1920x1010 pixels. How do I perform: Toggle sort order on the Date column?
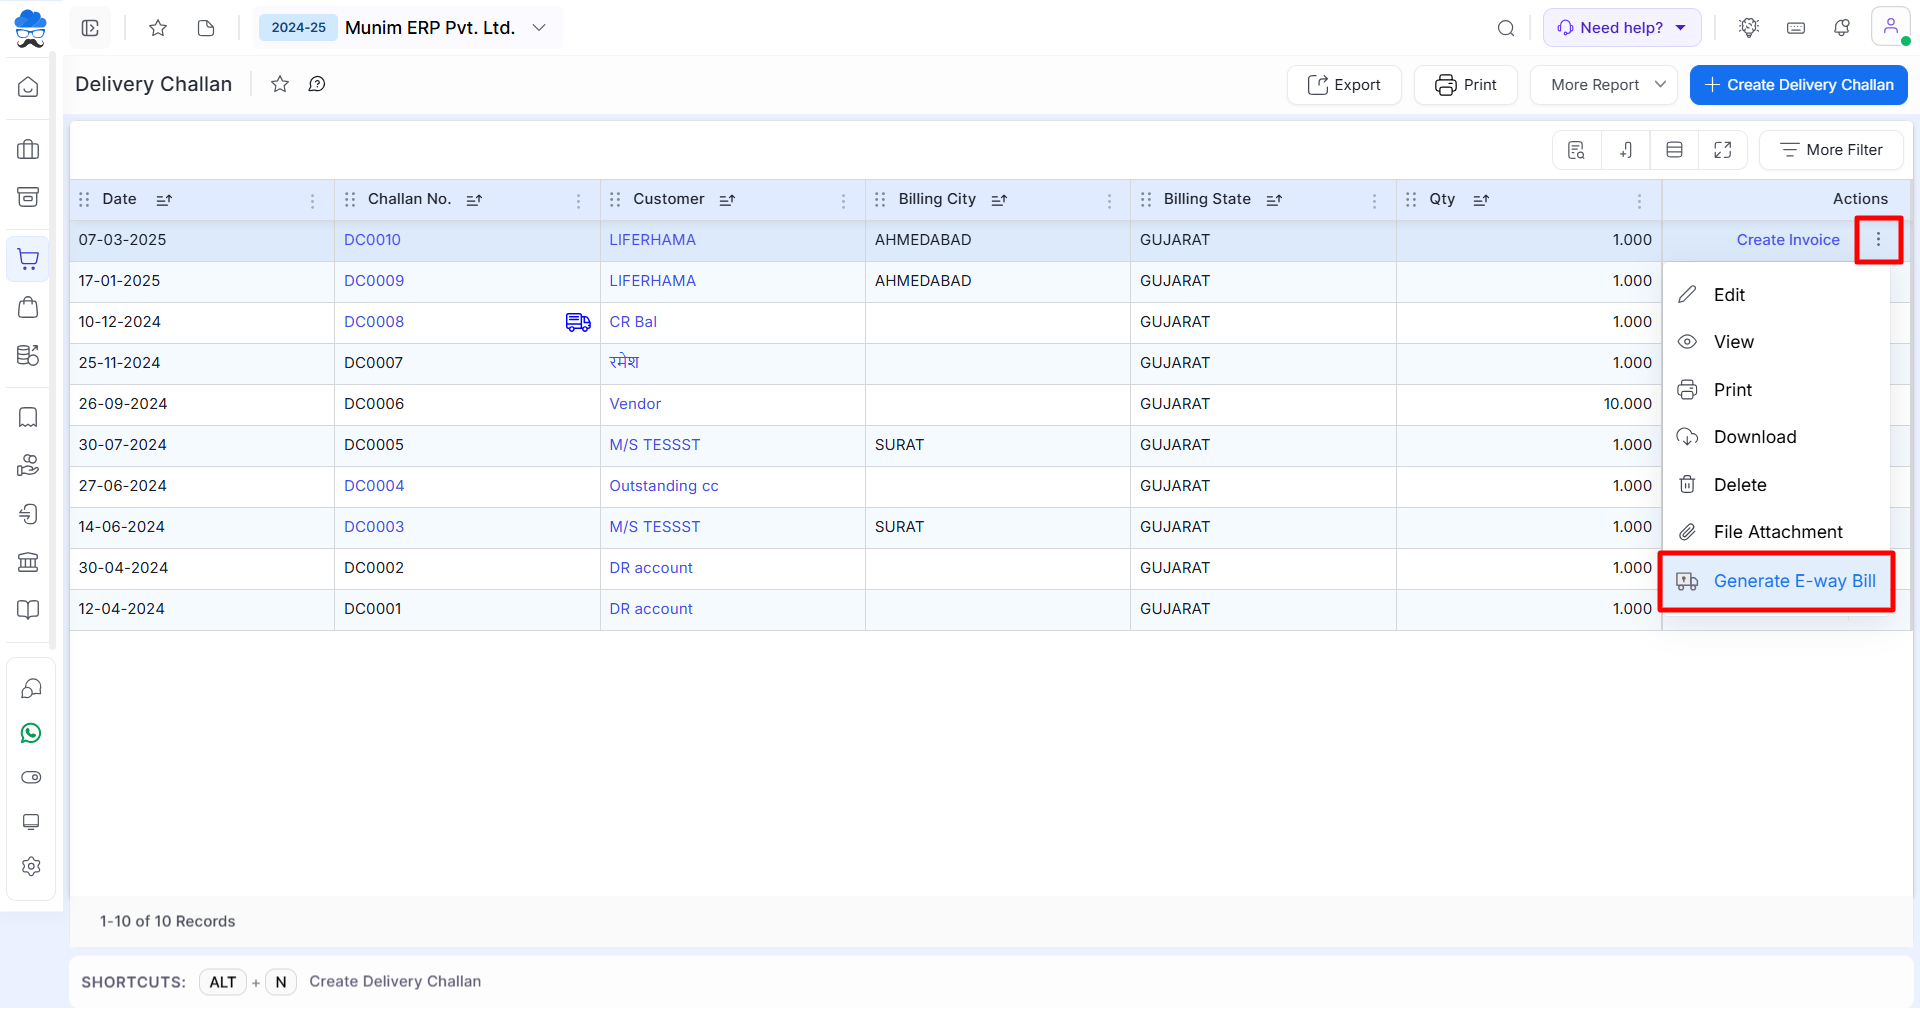pyautogui.click(x=164, y=200)
